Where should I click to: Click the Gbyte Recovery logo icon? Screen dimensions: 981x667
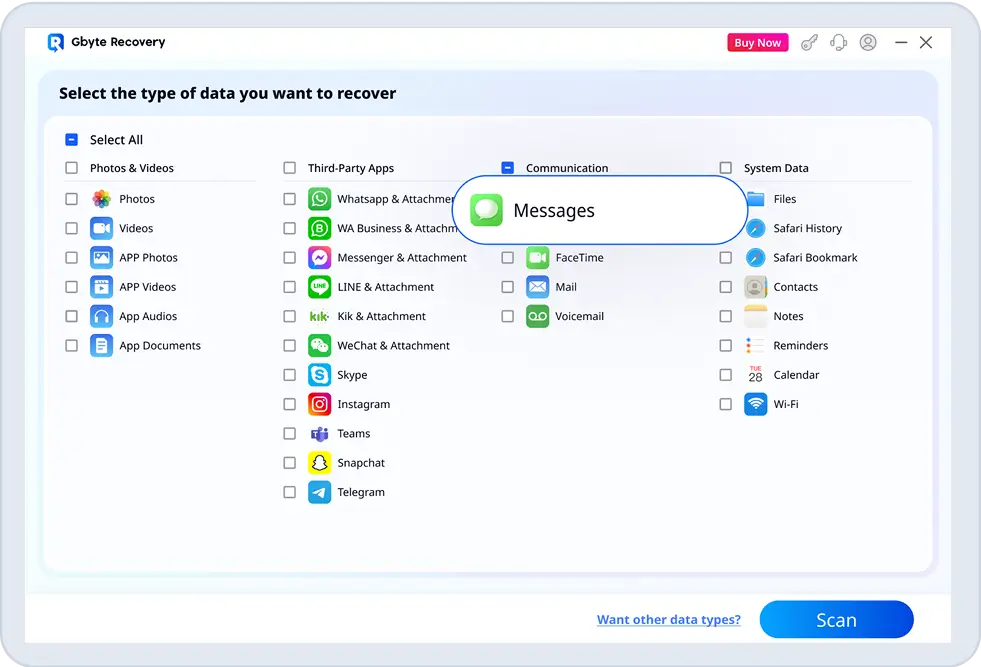56,42
